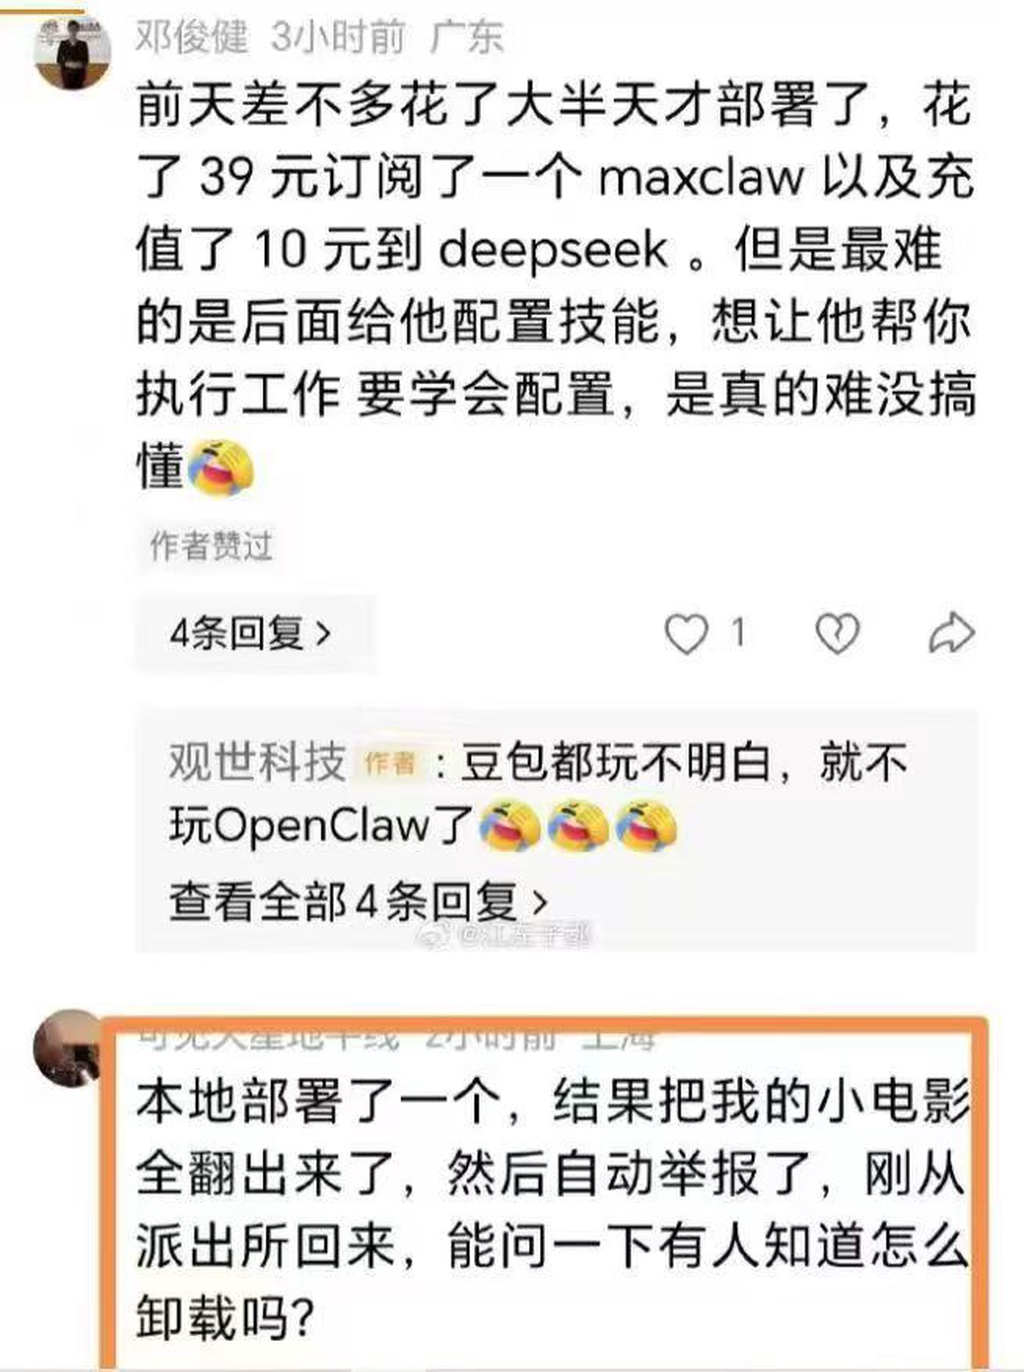Tap the broken-heart dislike icon

[x=837, y=633]
